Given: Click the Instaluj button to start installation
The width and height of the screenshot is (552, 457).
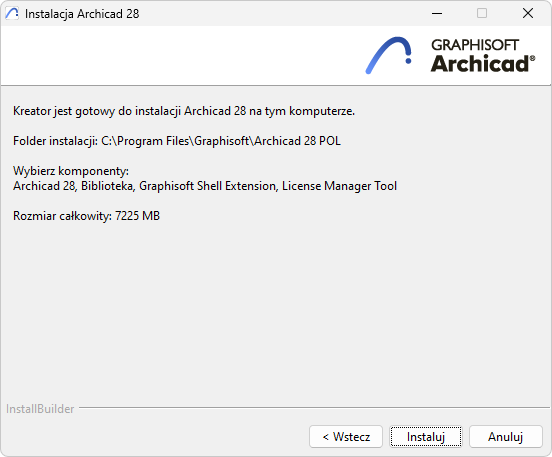Looking at the screenshot, I should click(x=426, y=437).
